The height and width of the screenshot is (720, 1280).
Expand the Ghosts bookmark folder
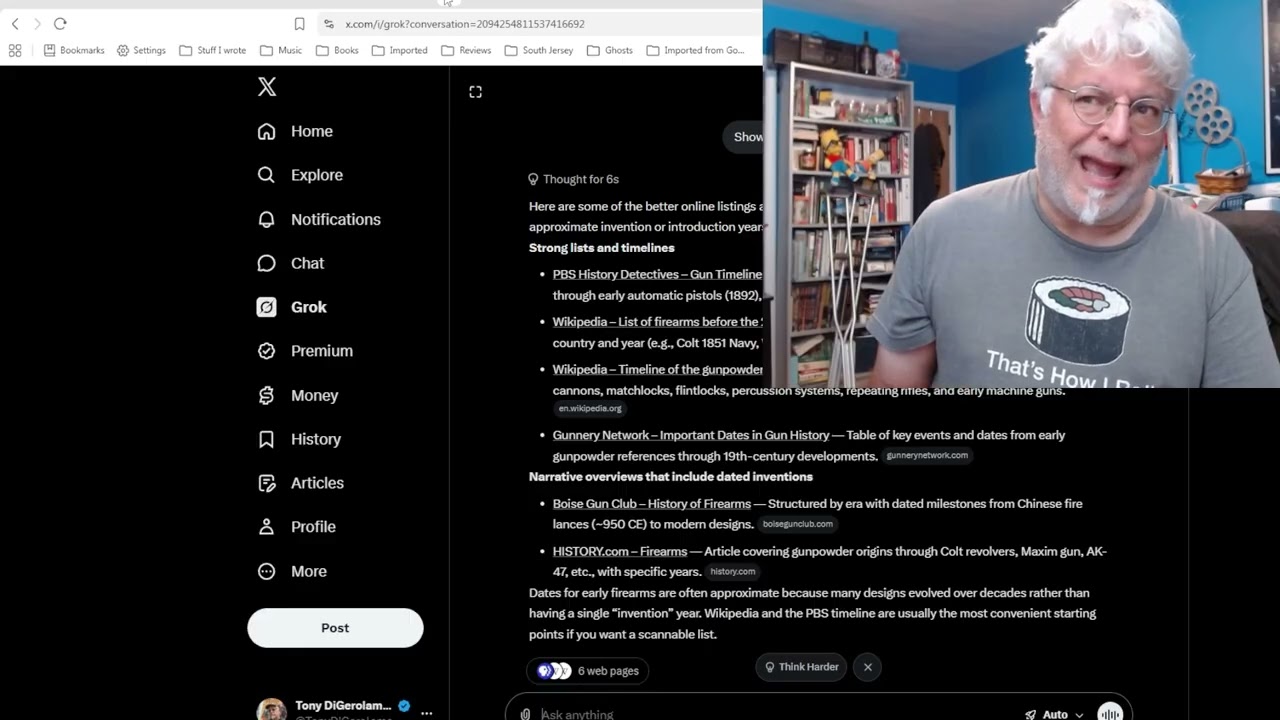[610, 50]
